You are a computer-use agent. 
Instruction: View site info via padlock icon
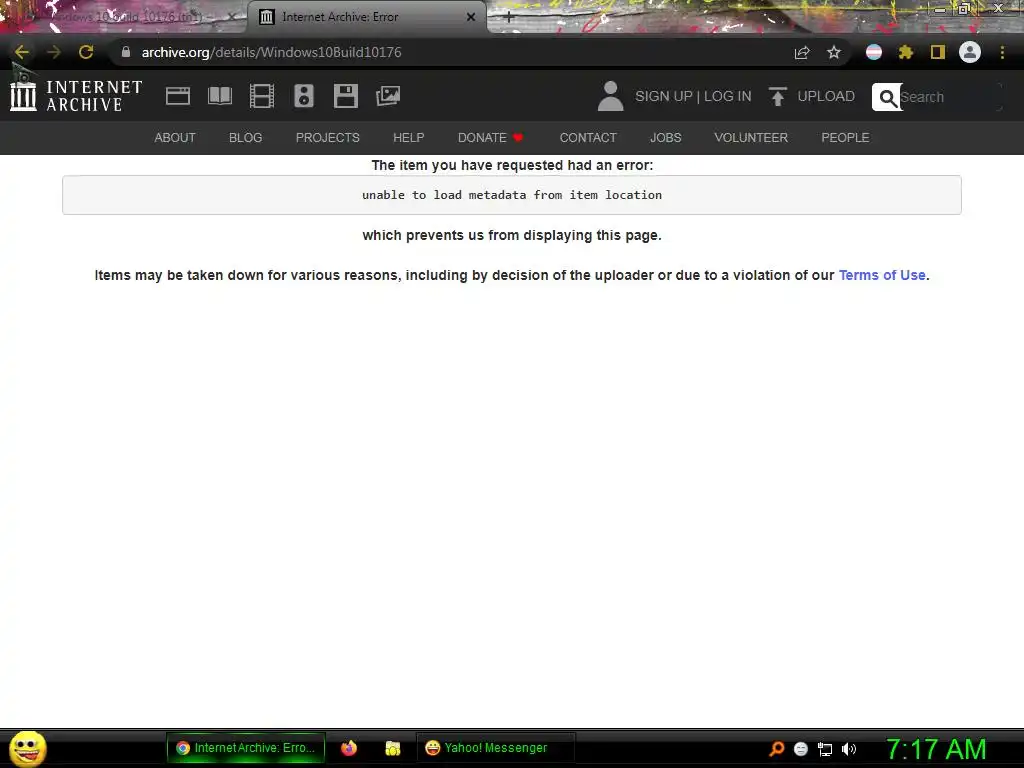tap(126, 52)
